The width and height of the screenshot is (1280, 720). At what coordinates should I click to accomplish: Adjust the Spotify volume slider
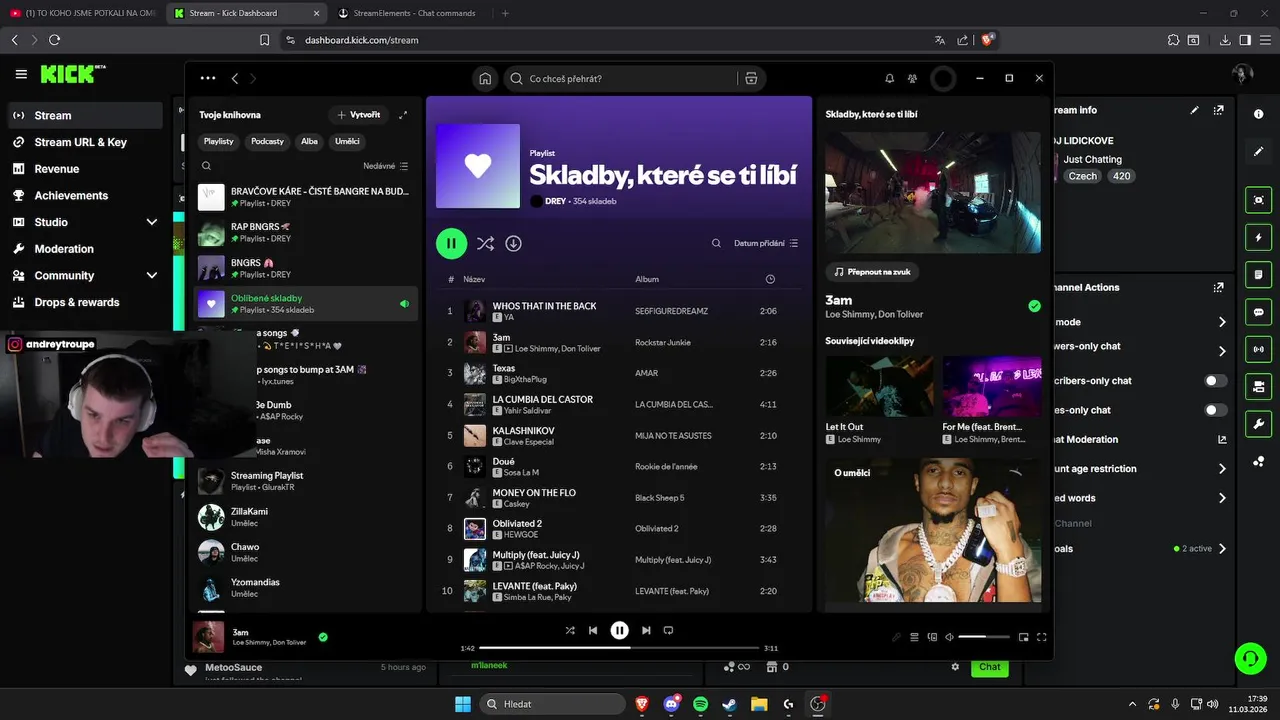(x=984, y=637)
